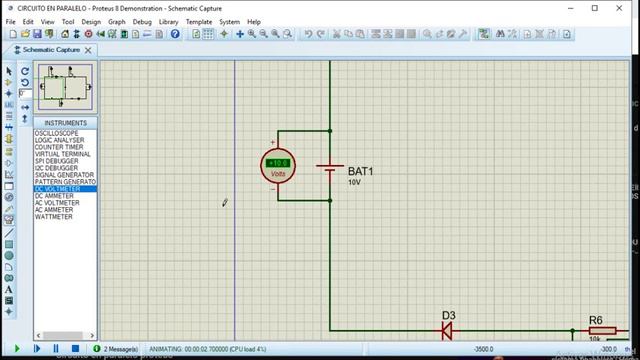
Task: Select SIGNAL GENERATOR in the instruments list
Action: [64, 175]
